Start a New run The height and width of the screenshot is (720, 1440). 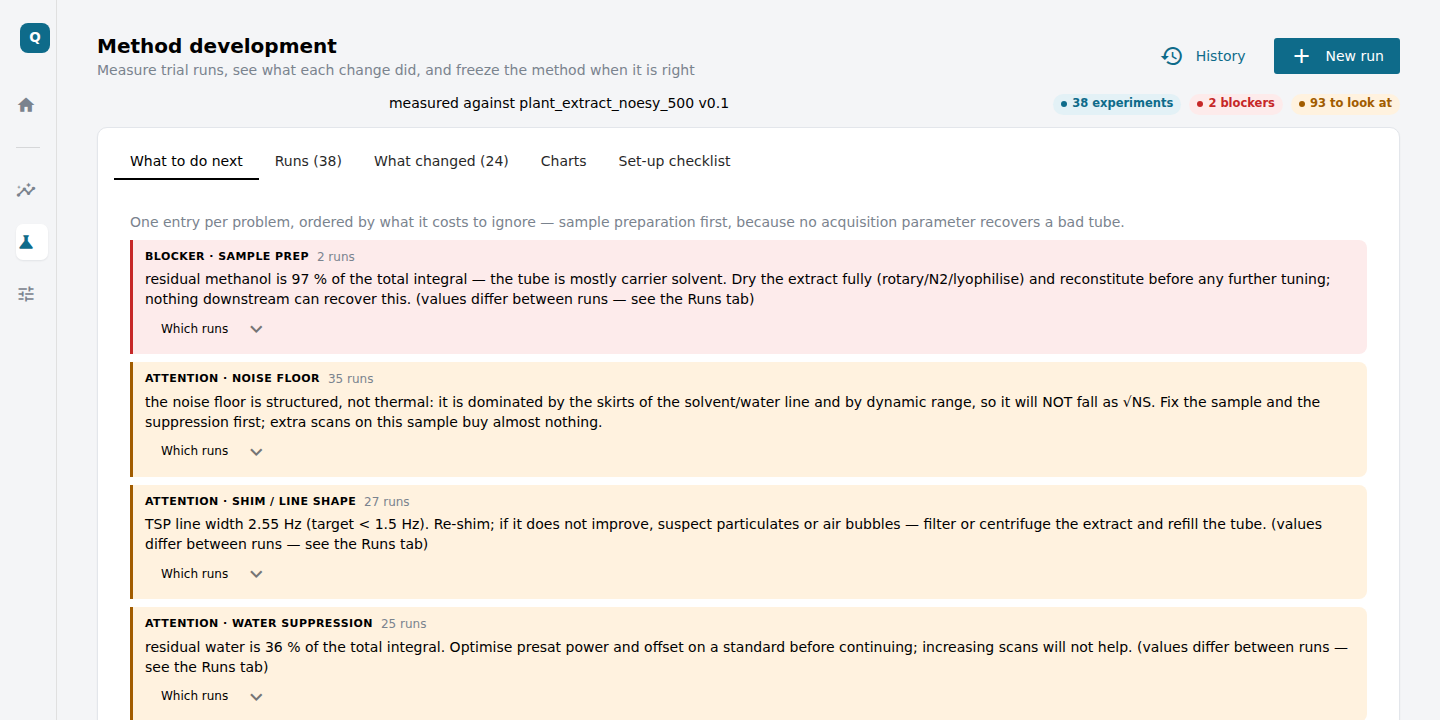pyautogui.click(x=1337, y=56)
